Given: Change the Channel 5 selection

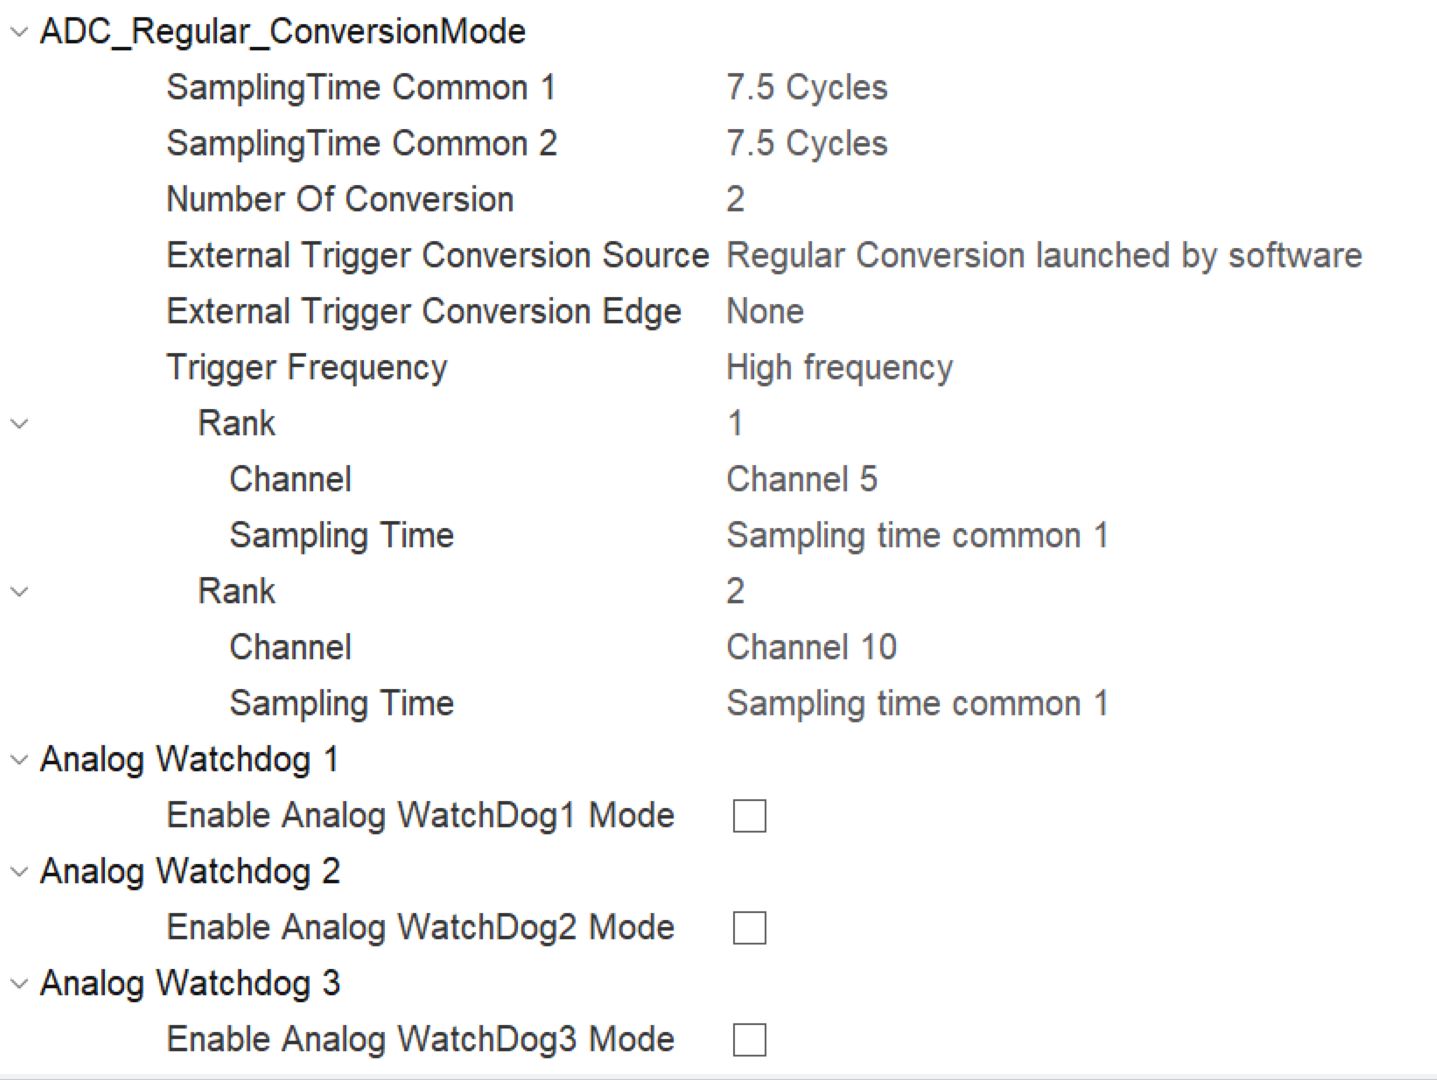Looking at the screenshot, I should [801, 480].
